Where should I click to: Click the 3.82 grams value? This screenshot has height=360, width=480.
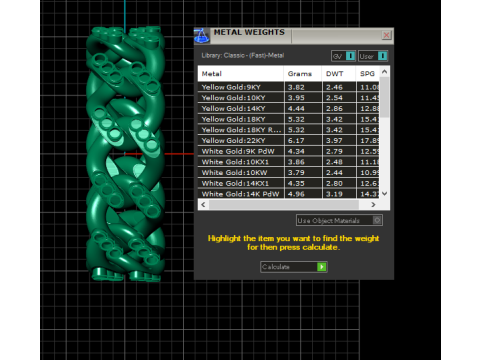coord(296,87)
